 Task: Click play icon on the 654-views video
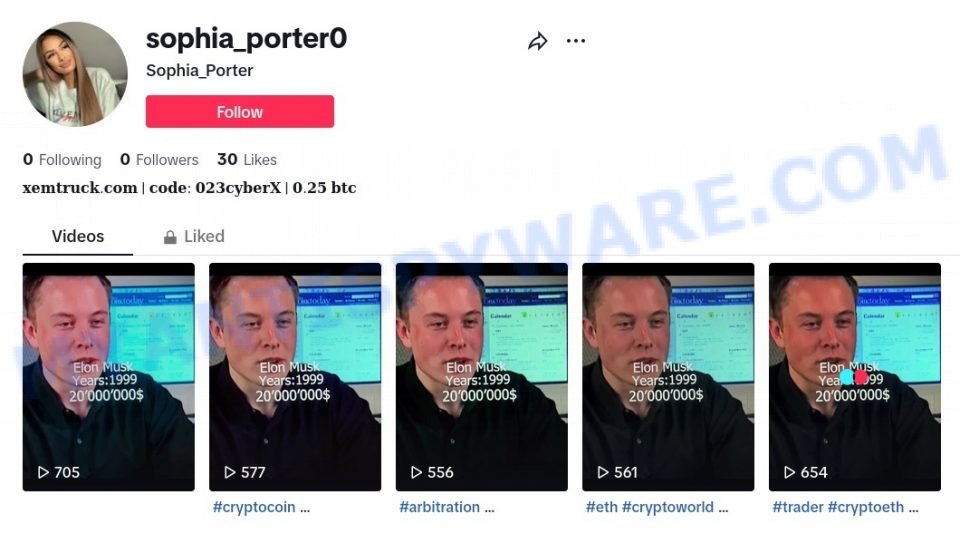pyautogui.click(x=790, y=472)
